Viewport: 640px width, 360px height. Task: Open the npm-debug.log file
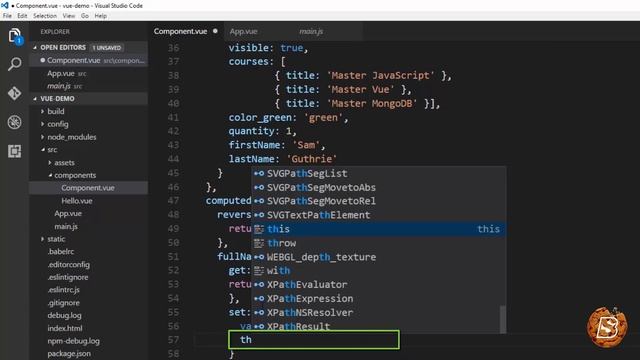pyautogui.click(x=73, y=341)
